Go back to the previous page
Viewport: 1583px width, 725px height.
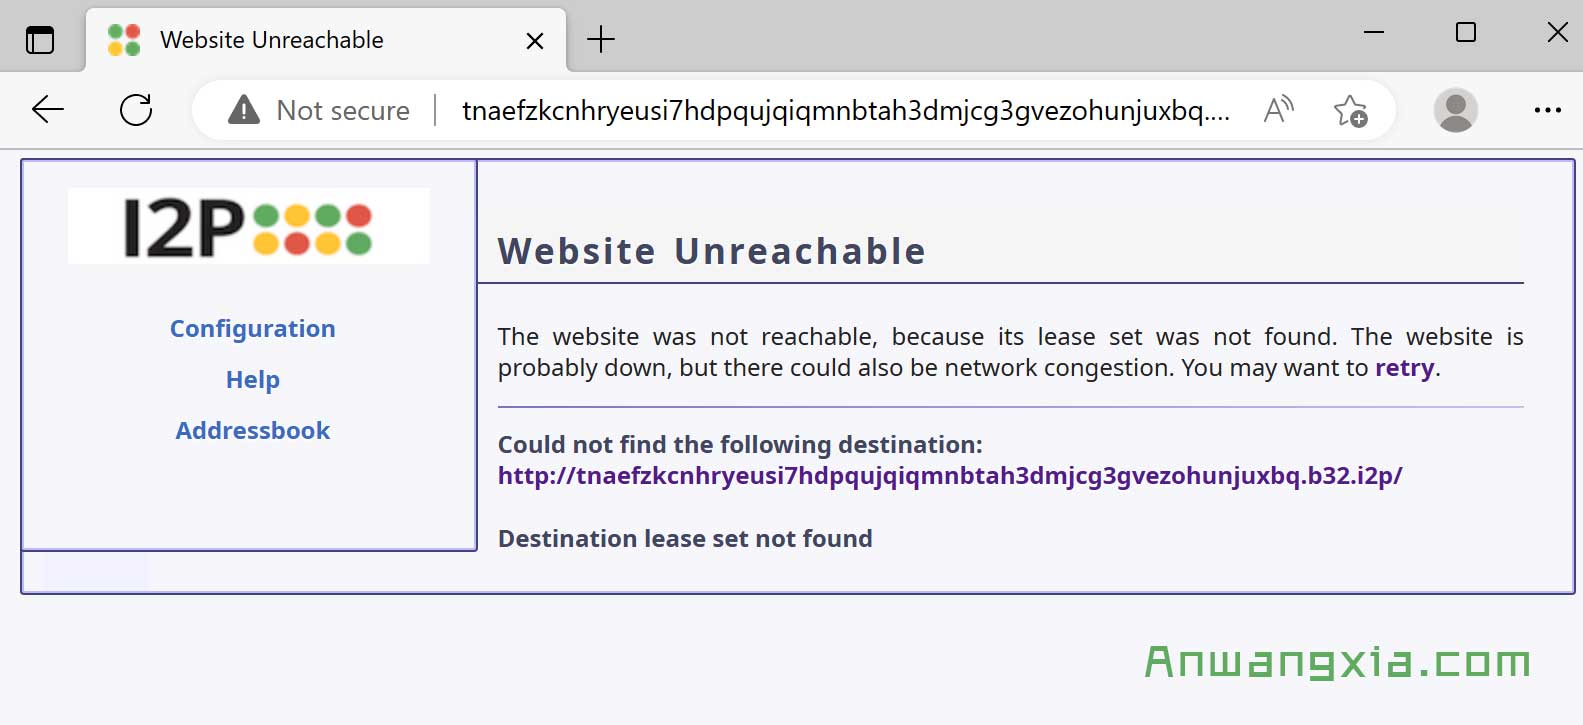48,110
